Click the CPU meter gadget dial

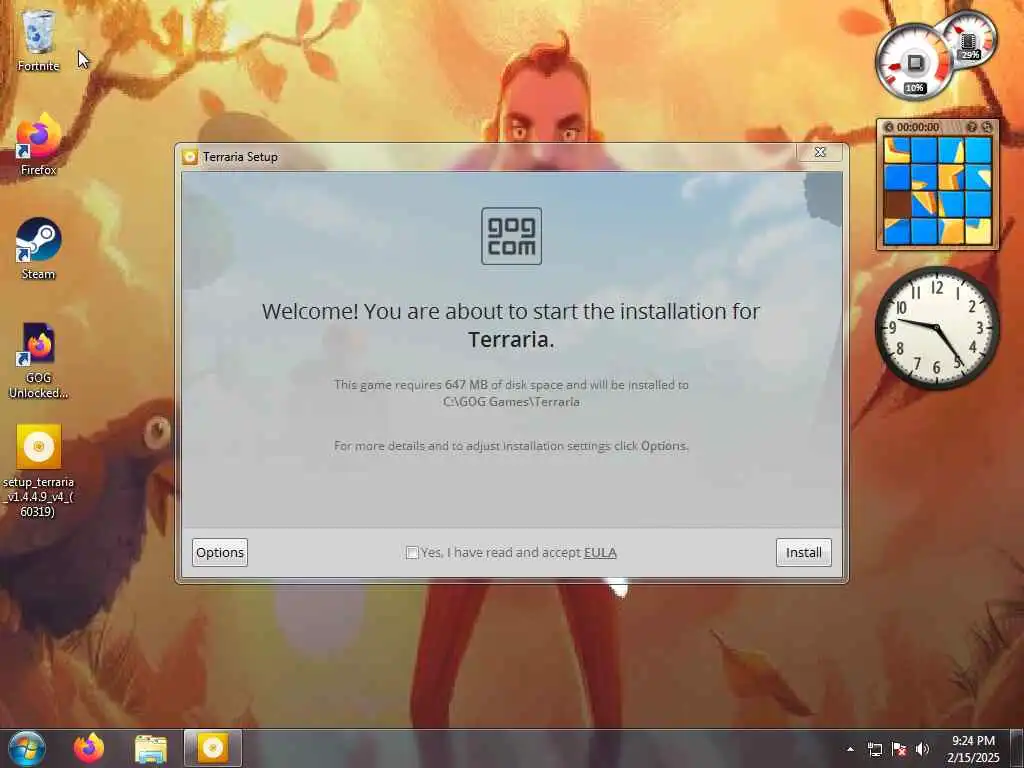(x=913, y=63)
